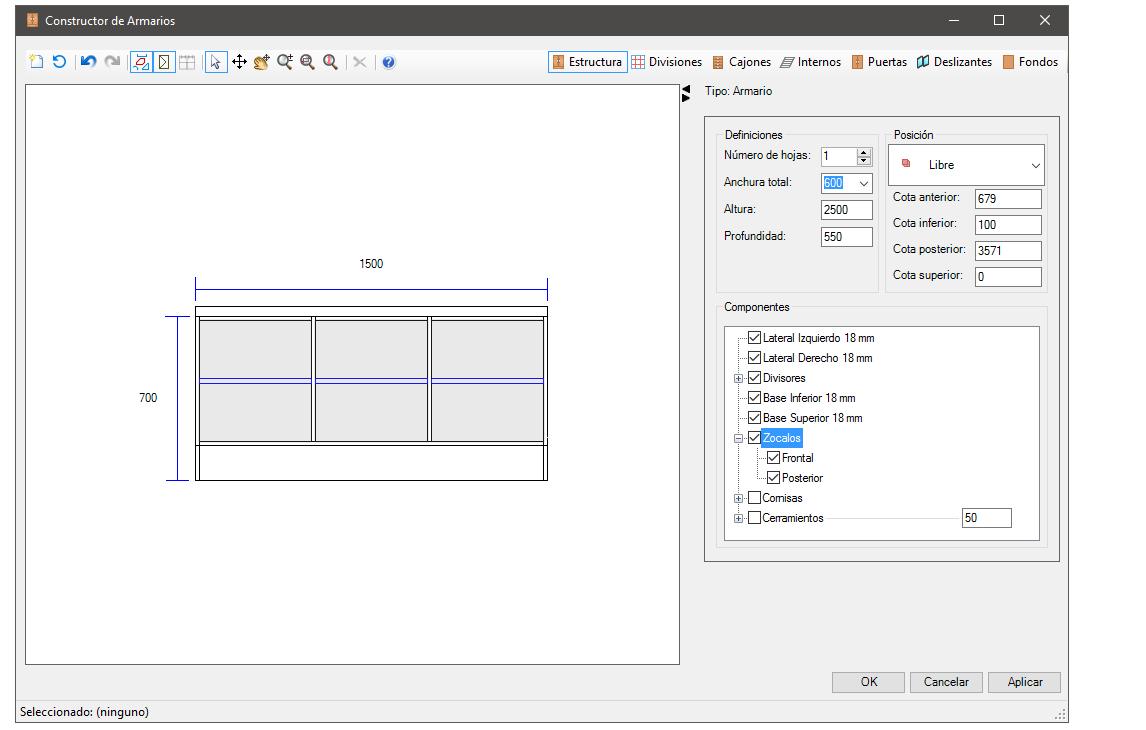Click the zoom window magnifier icon
Viewport: 1146px width, 730px height.
click(x=308, y=62)
